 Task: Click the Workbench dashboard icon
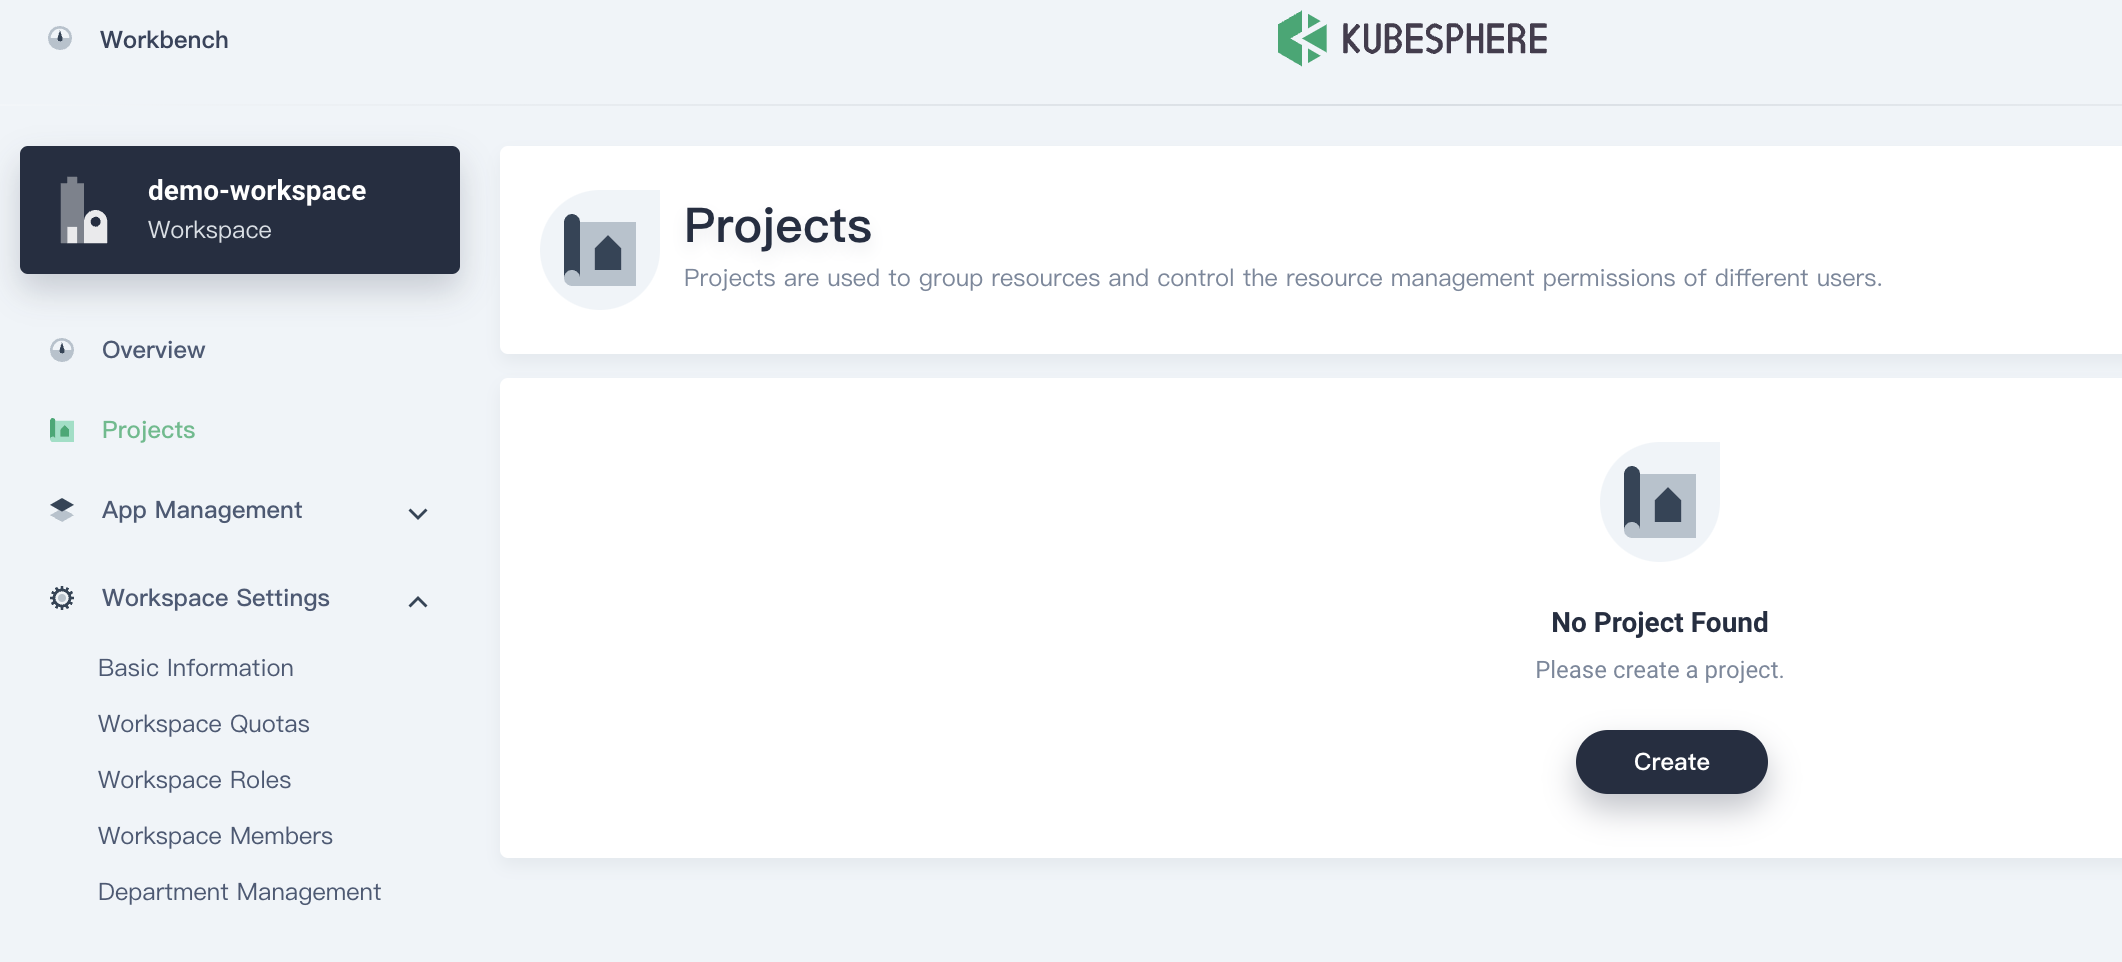(x=61, y=39)
